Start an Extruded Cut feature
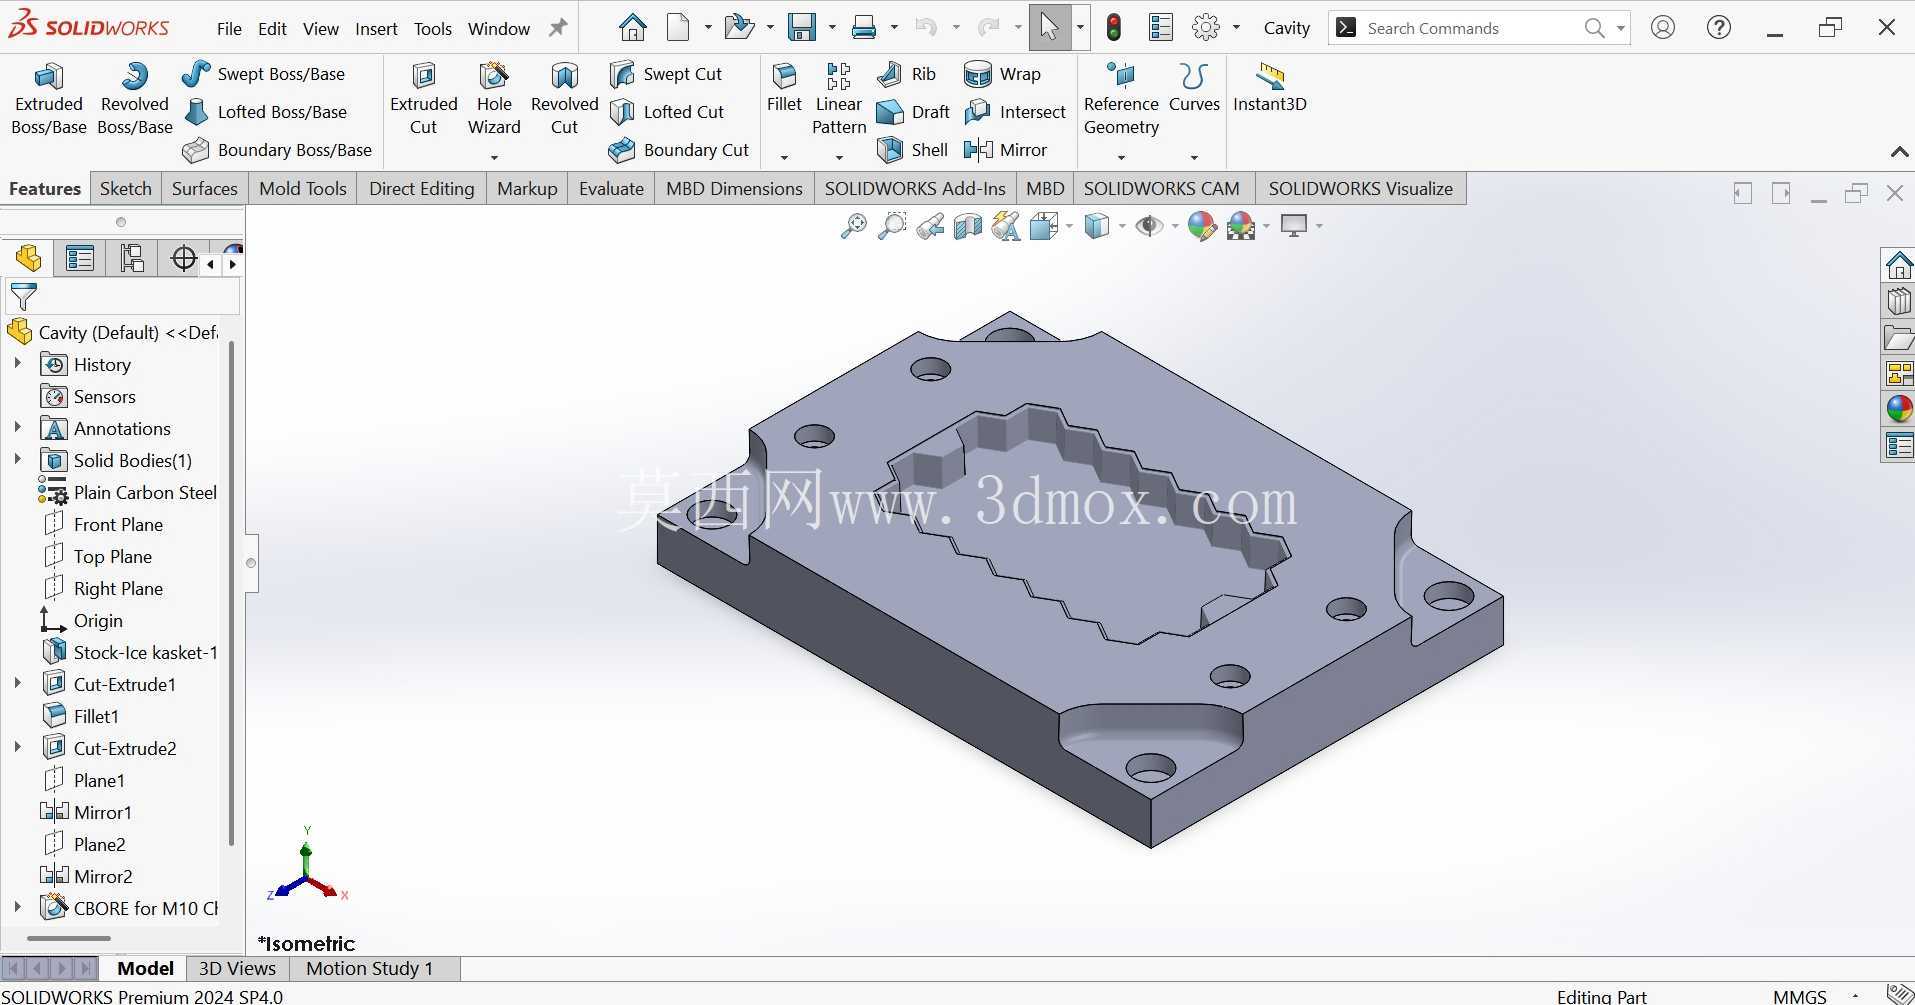 423,99
